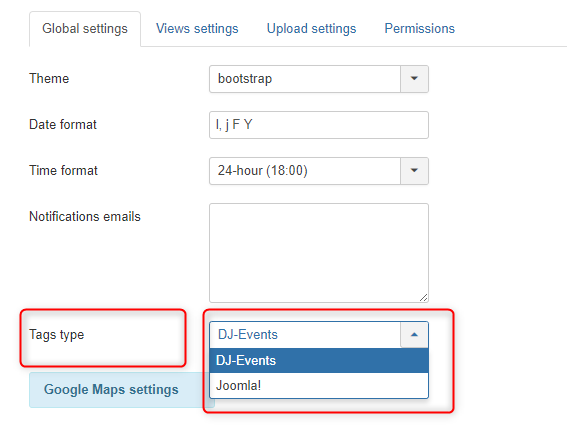Open the Global settings tab
Viewport: 567px width, 440px height.
(85, 29)
